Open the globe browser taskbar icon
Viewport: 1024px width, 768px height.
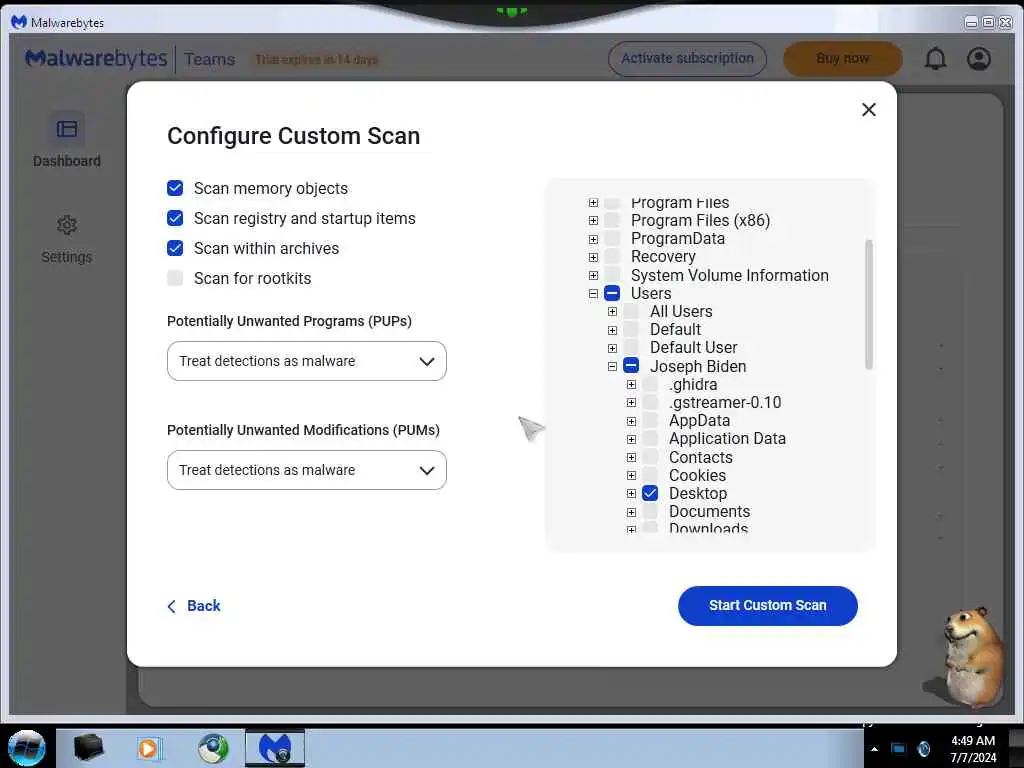pos(213,748)
